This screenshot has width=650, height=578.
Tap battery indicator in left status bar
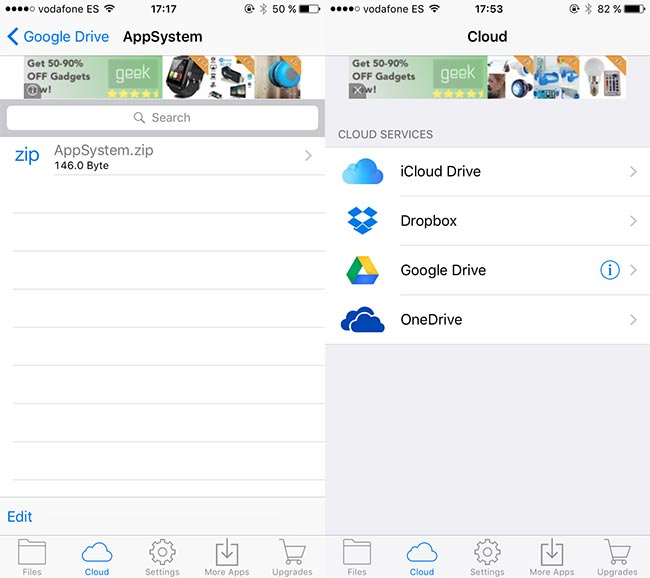[x=310, y=9]
